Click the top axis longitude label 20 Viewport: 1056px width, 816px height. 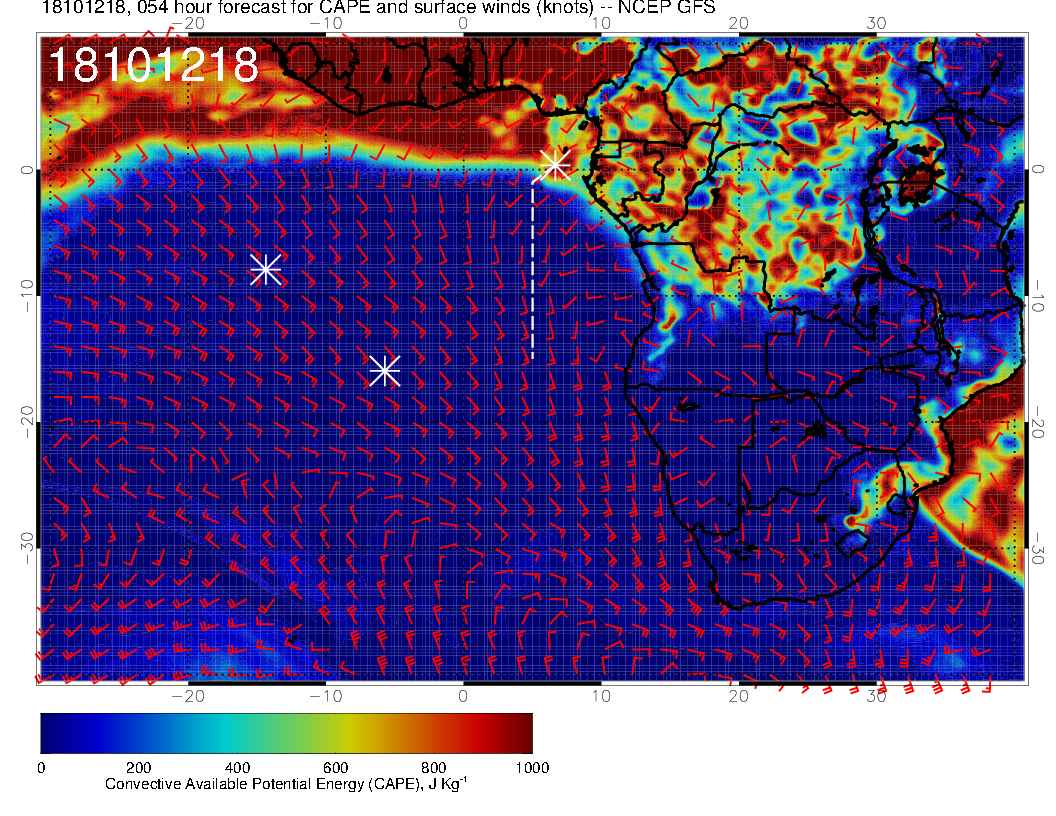click(738, 23)
